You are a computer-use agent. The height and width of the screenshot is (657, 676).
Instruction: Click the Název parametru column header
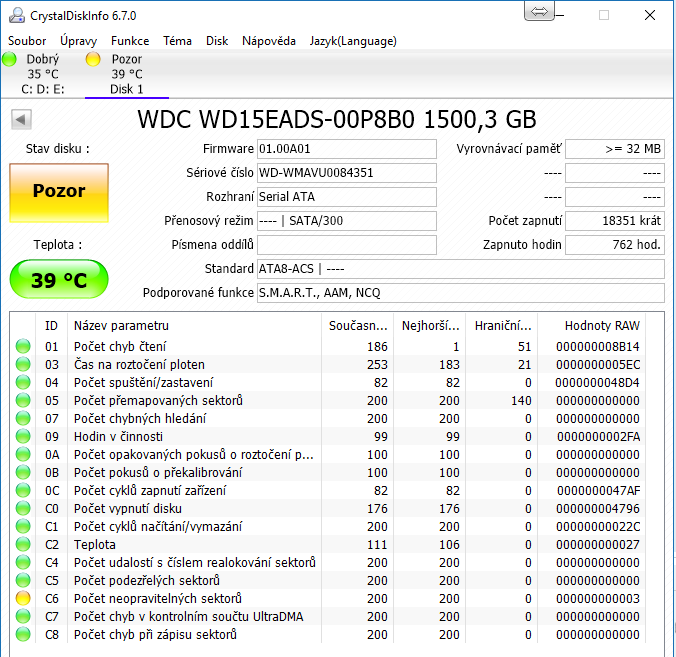pos(194,326)
